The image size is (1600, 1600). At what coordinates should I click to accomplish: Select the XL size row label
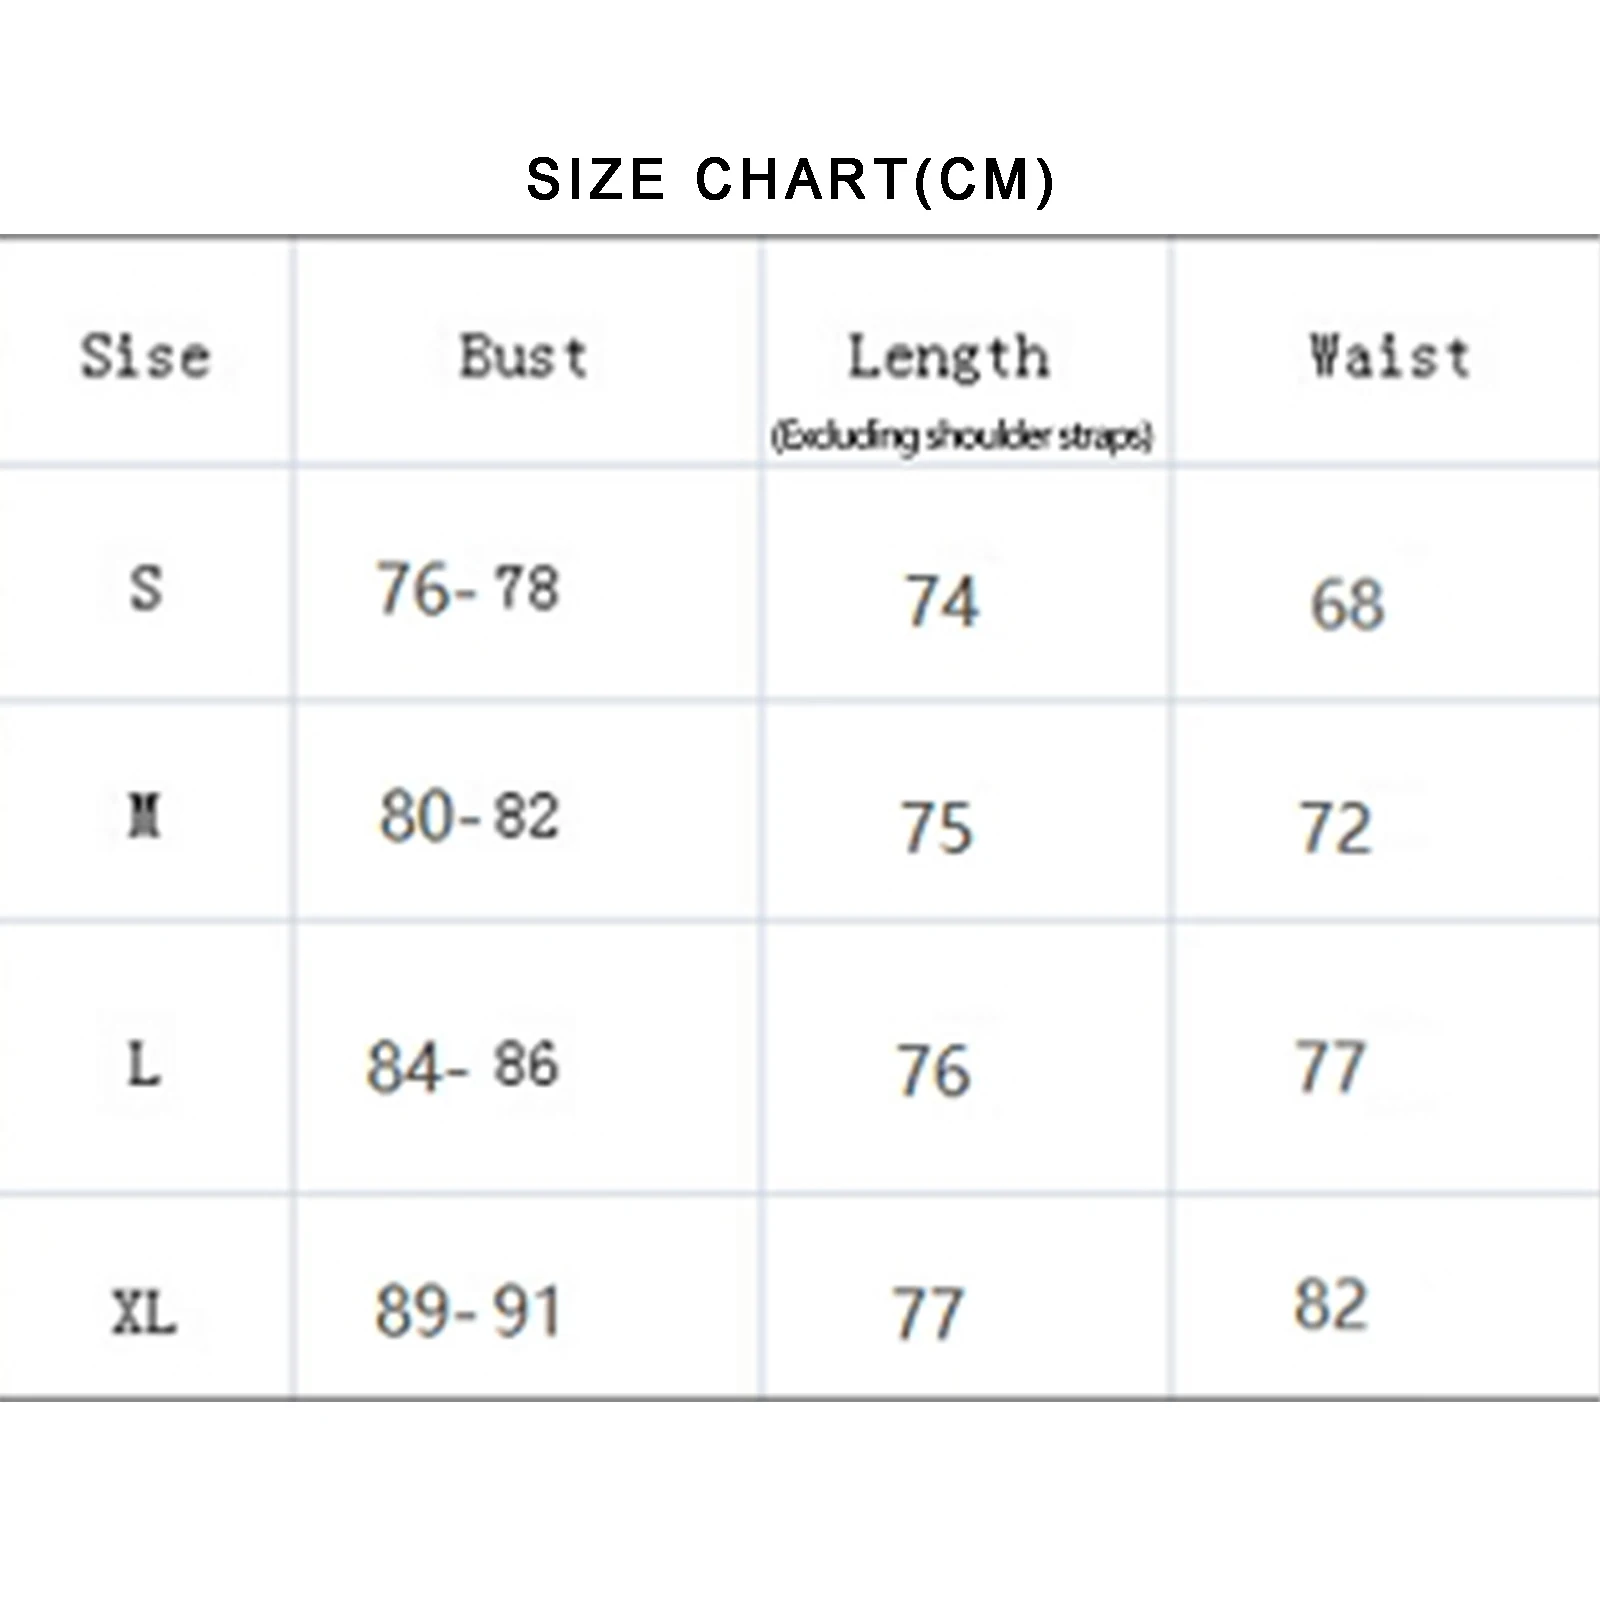pos(145,1311)
